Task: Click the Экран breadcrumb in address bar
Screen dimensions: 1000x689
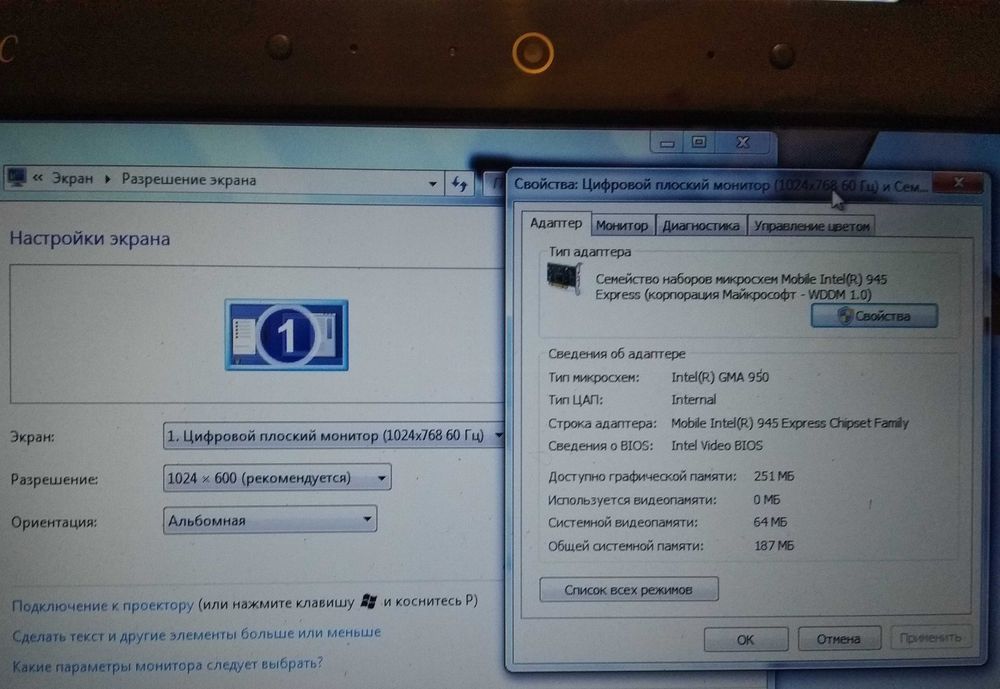Action: 72,179
